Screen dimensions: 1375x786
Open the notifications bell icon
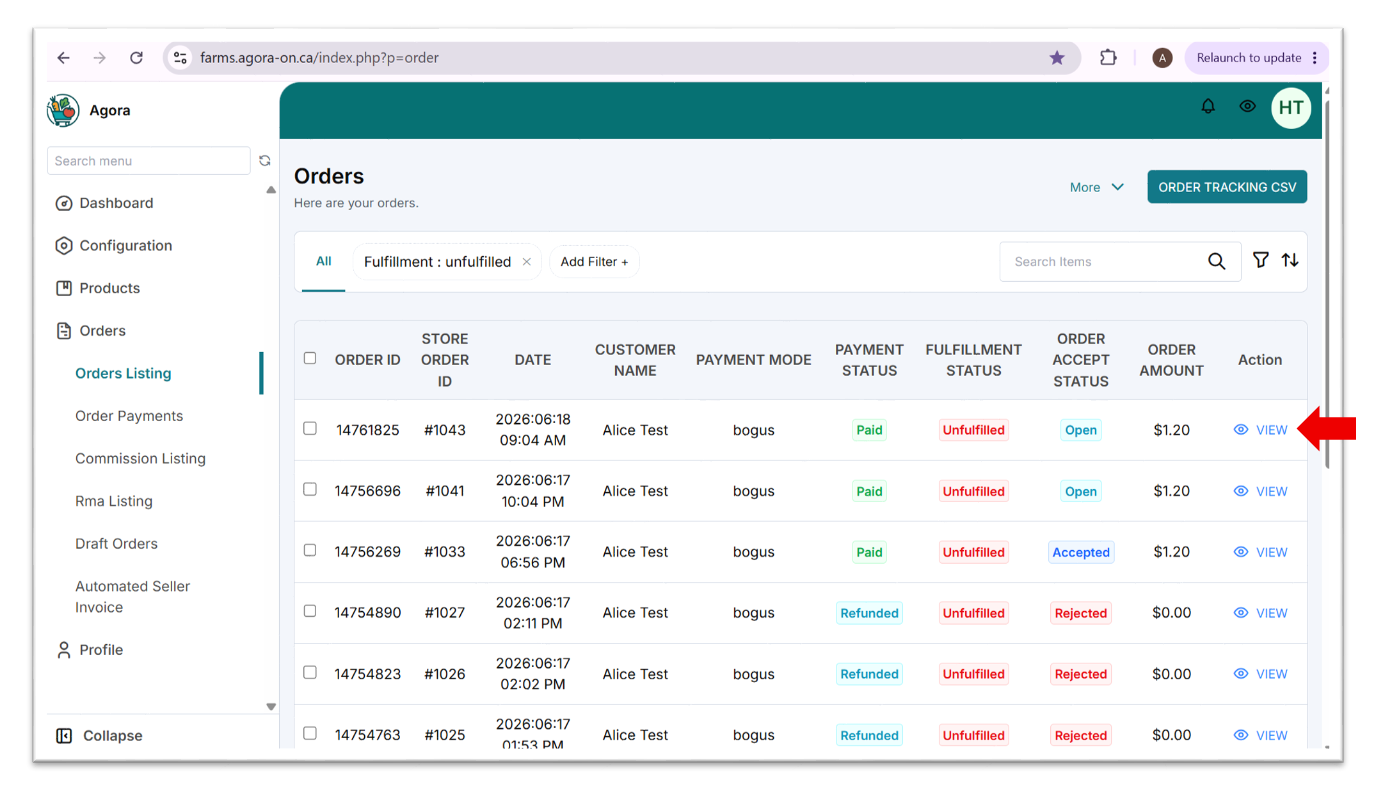tap(1208, 106)
